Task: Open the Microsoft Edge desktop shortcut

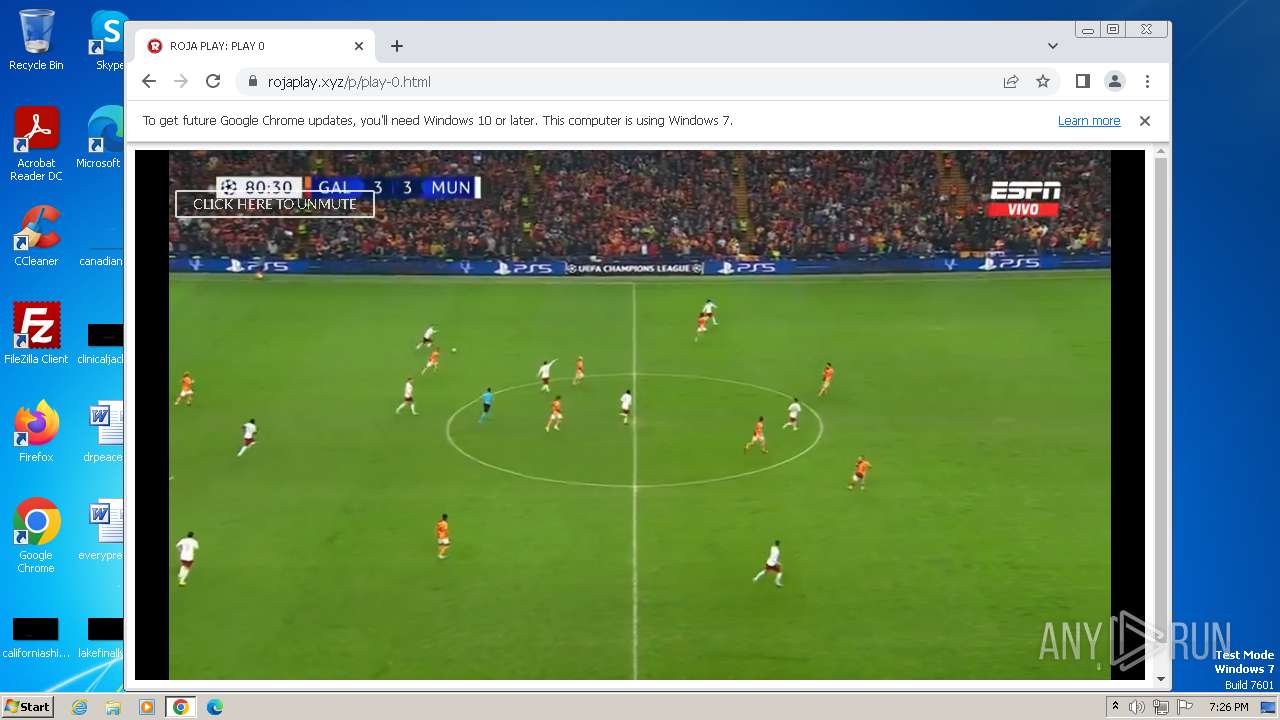Action: (103, 138)
